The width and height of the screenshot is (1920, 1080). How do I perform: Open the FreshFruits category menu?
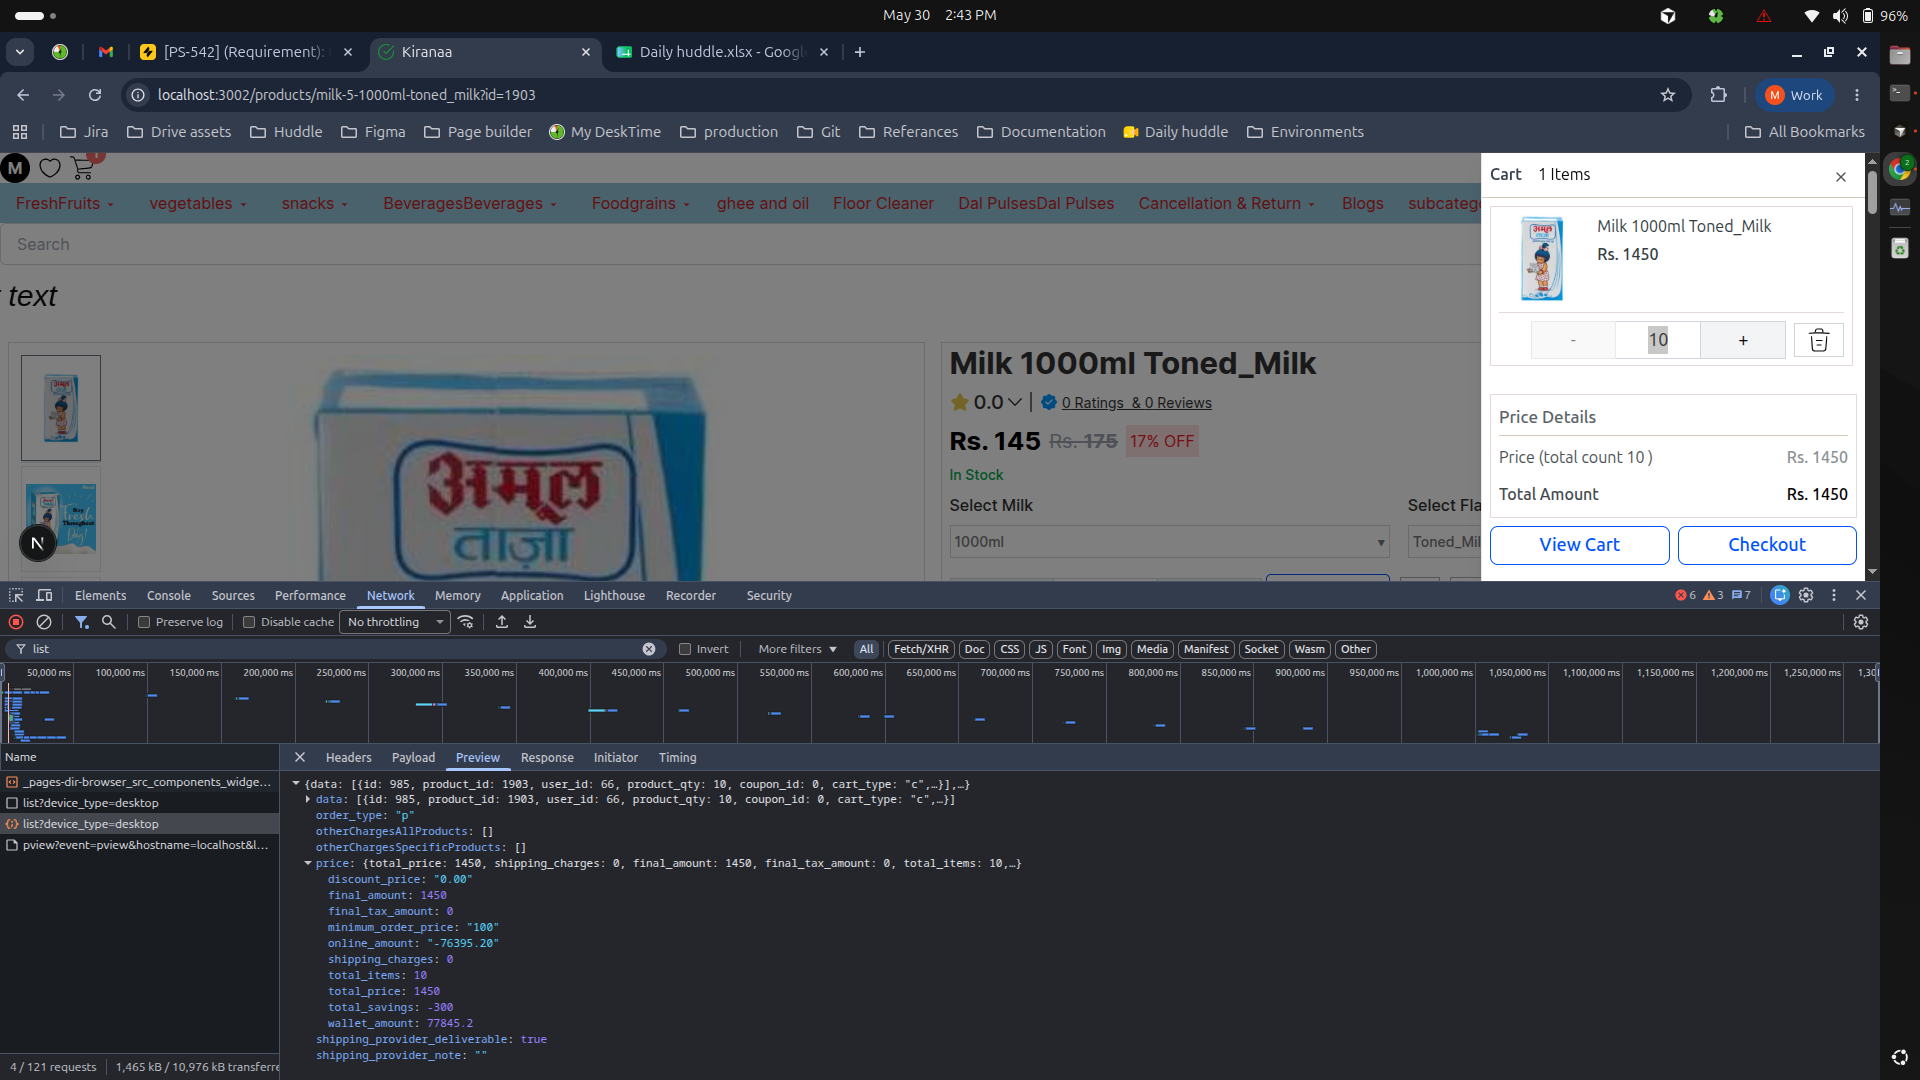click(64, 203)
